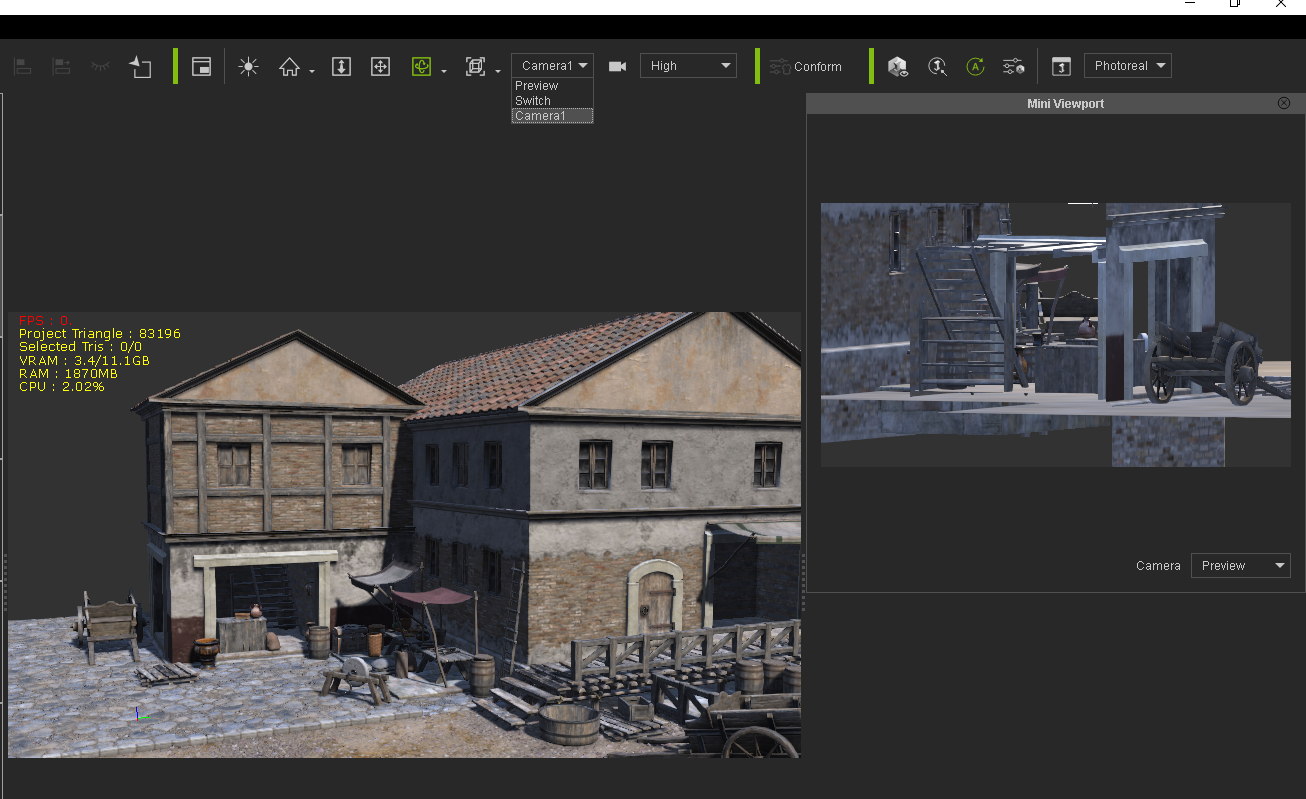The image size is (1306, 799).
Task: Click the cube-with-eye display icon
Action: point(898,67)
